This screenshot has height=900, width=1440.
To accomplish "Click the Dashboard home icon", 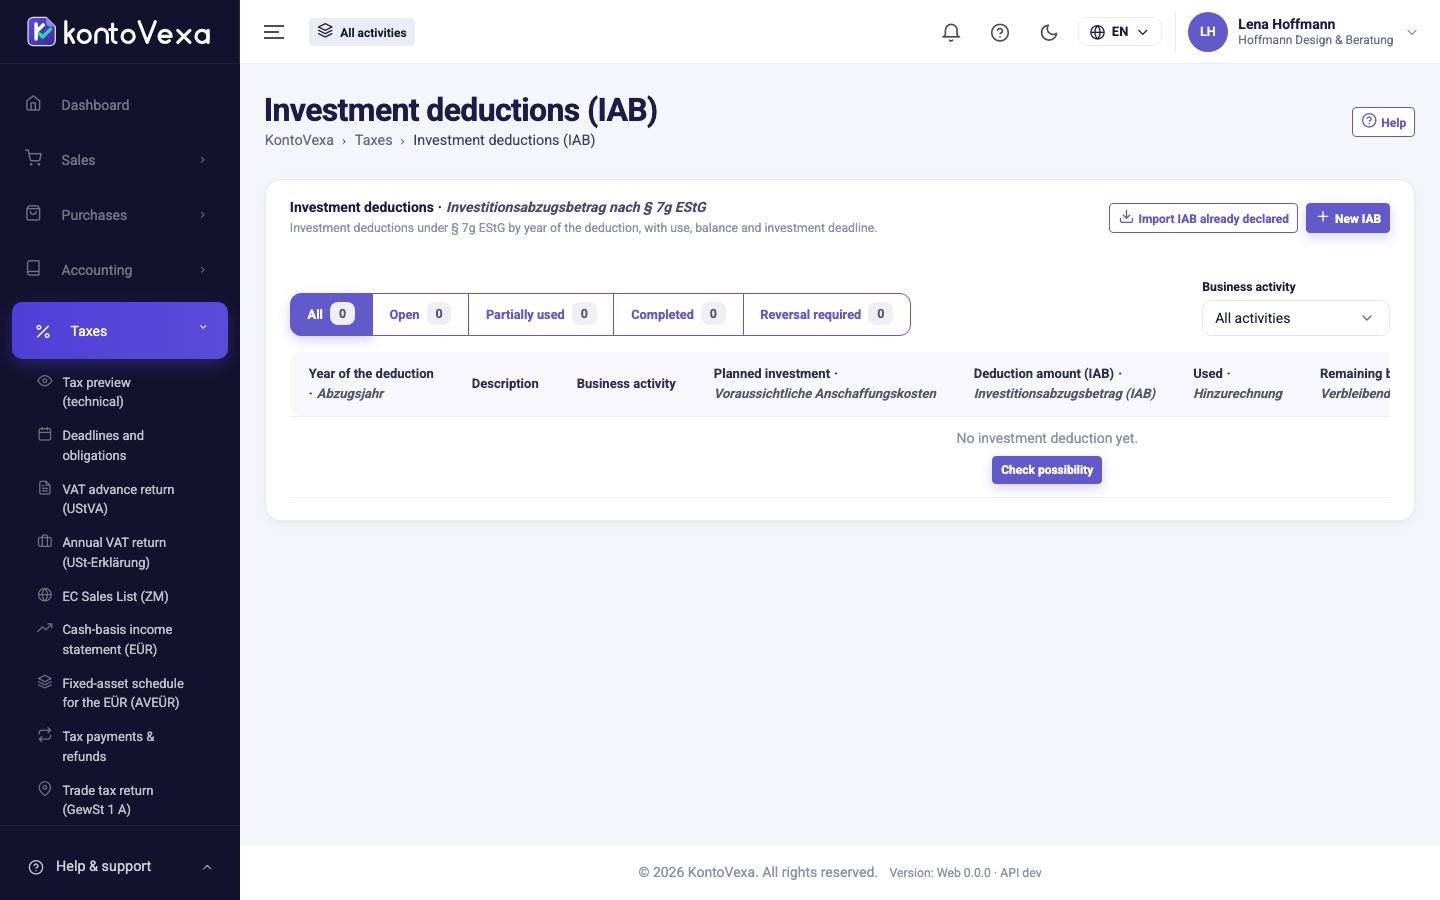I will click(34, 104).
